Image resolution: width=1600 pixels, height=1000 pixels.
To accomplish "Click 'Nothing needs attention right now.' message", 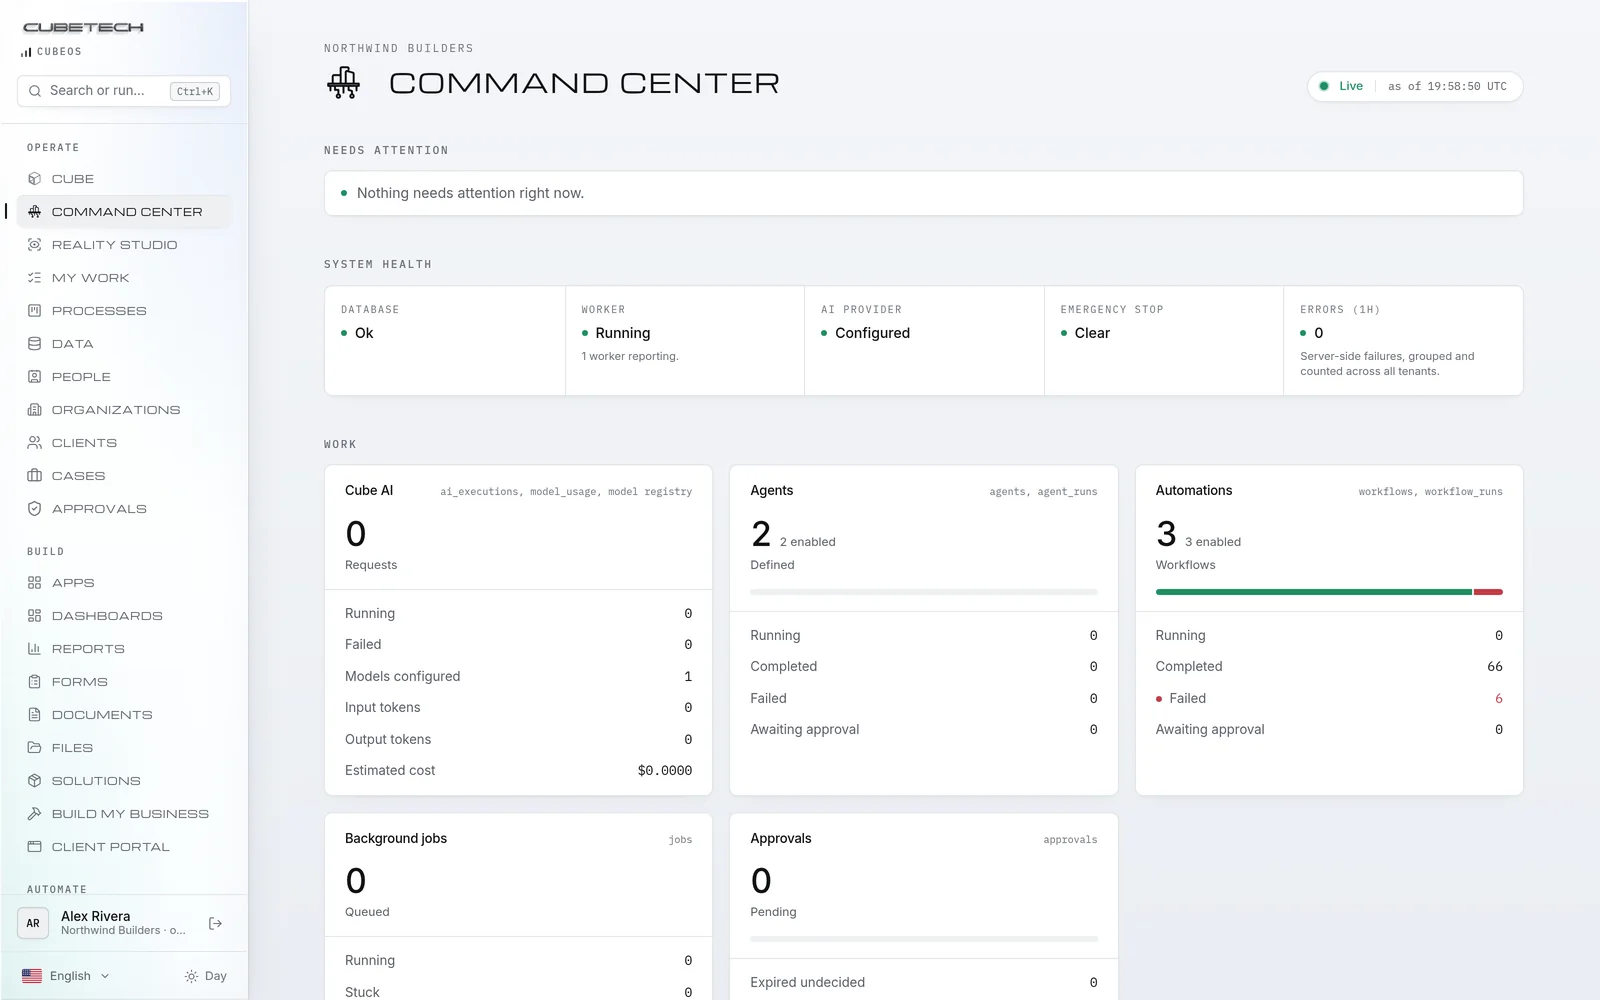I will click(470, 193).
